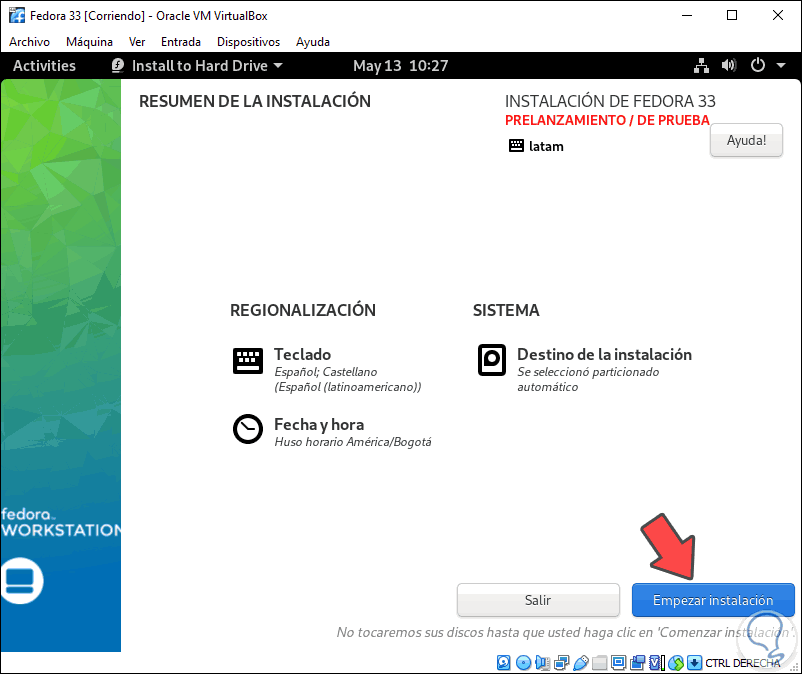The width and height of the screenshot is (802, 674).
Task: Click the latam keyboard layout indicator
Action: coord(537,146)
